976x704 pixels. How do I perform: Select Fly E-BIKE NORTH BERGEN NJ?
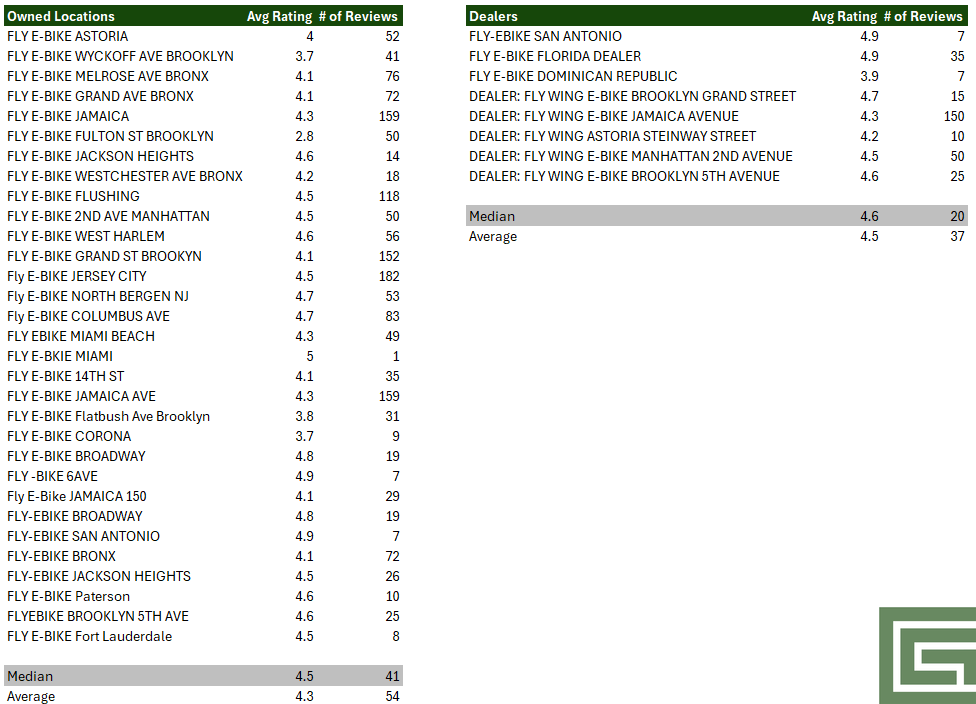(98, 296)
